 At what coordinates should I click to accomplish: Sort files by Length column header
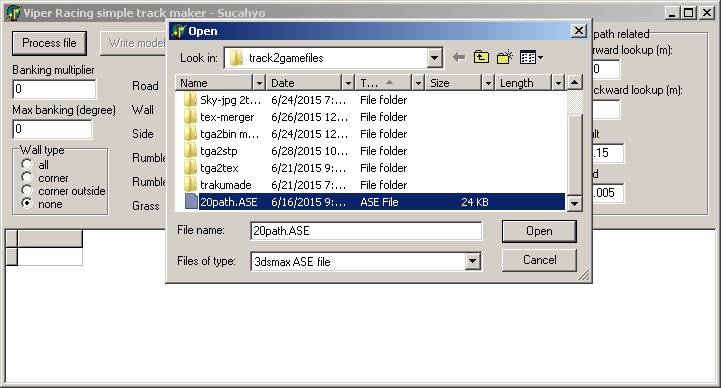tap(523, 83)
